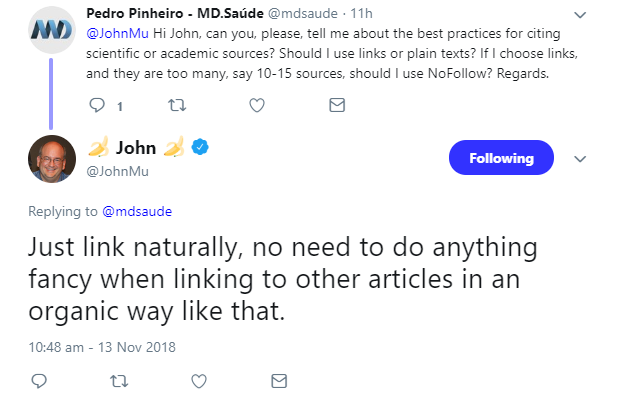
Task: Like Pedro Pinheiro's question tweet
Action: point(256,104)
